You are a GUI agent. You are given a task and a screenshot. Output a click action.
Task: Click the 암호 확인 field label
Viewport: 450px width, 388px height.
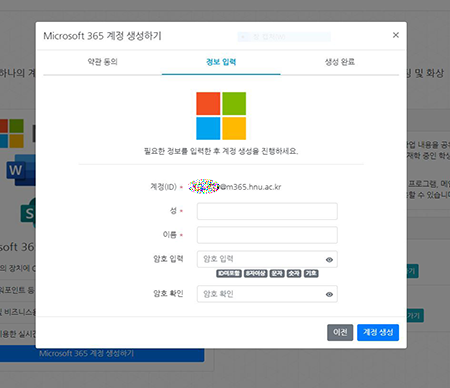[x=168, y=293]
